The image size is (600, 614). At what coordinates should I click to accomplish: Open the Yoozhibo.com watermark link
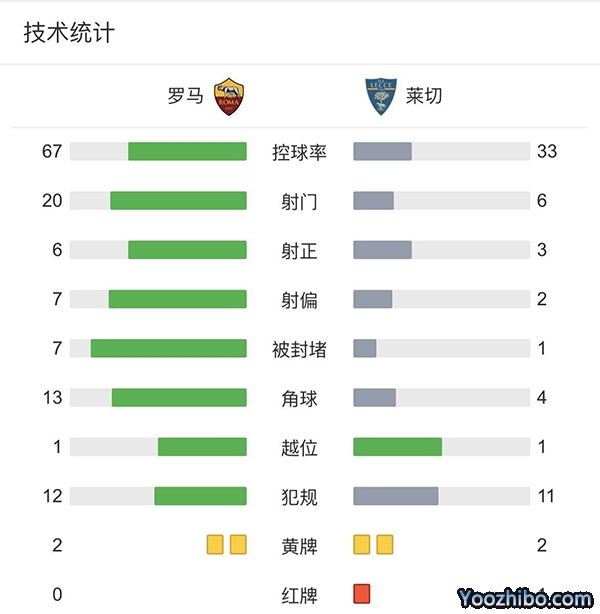click(x=525, y=598)
